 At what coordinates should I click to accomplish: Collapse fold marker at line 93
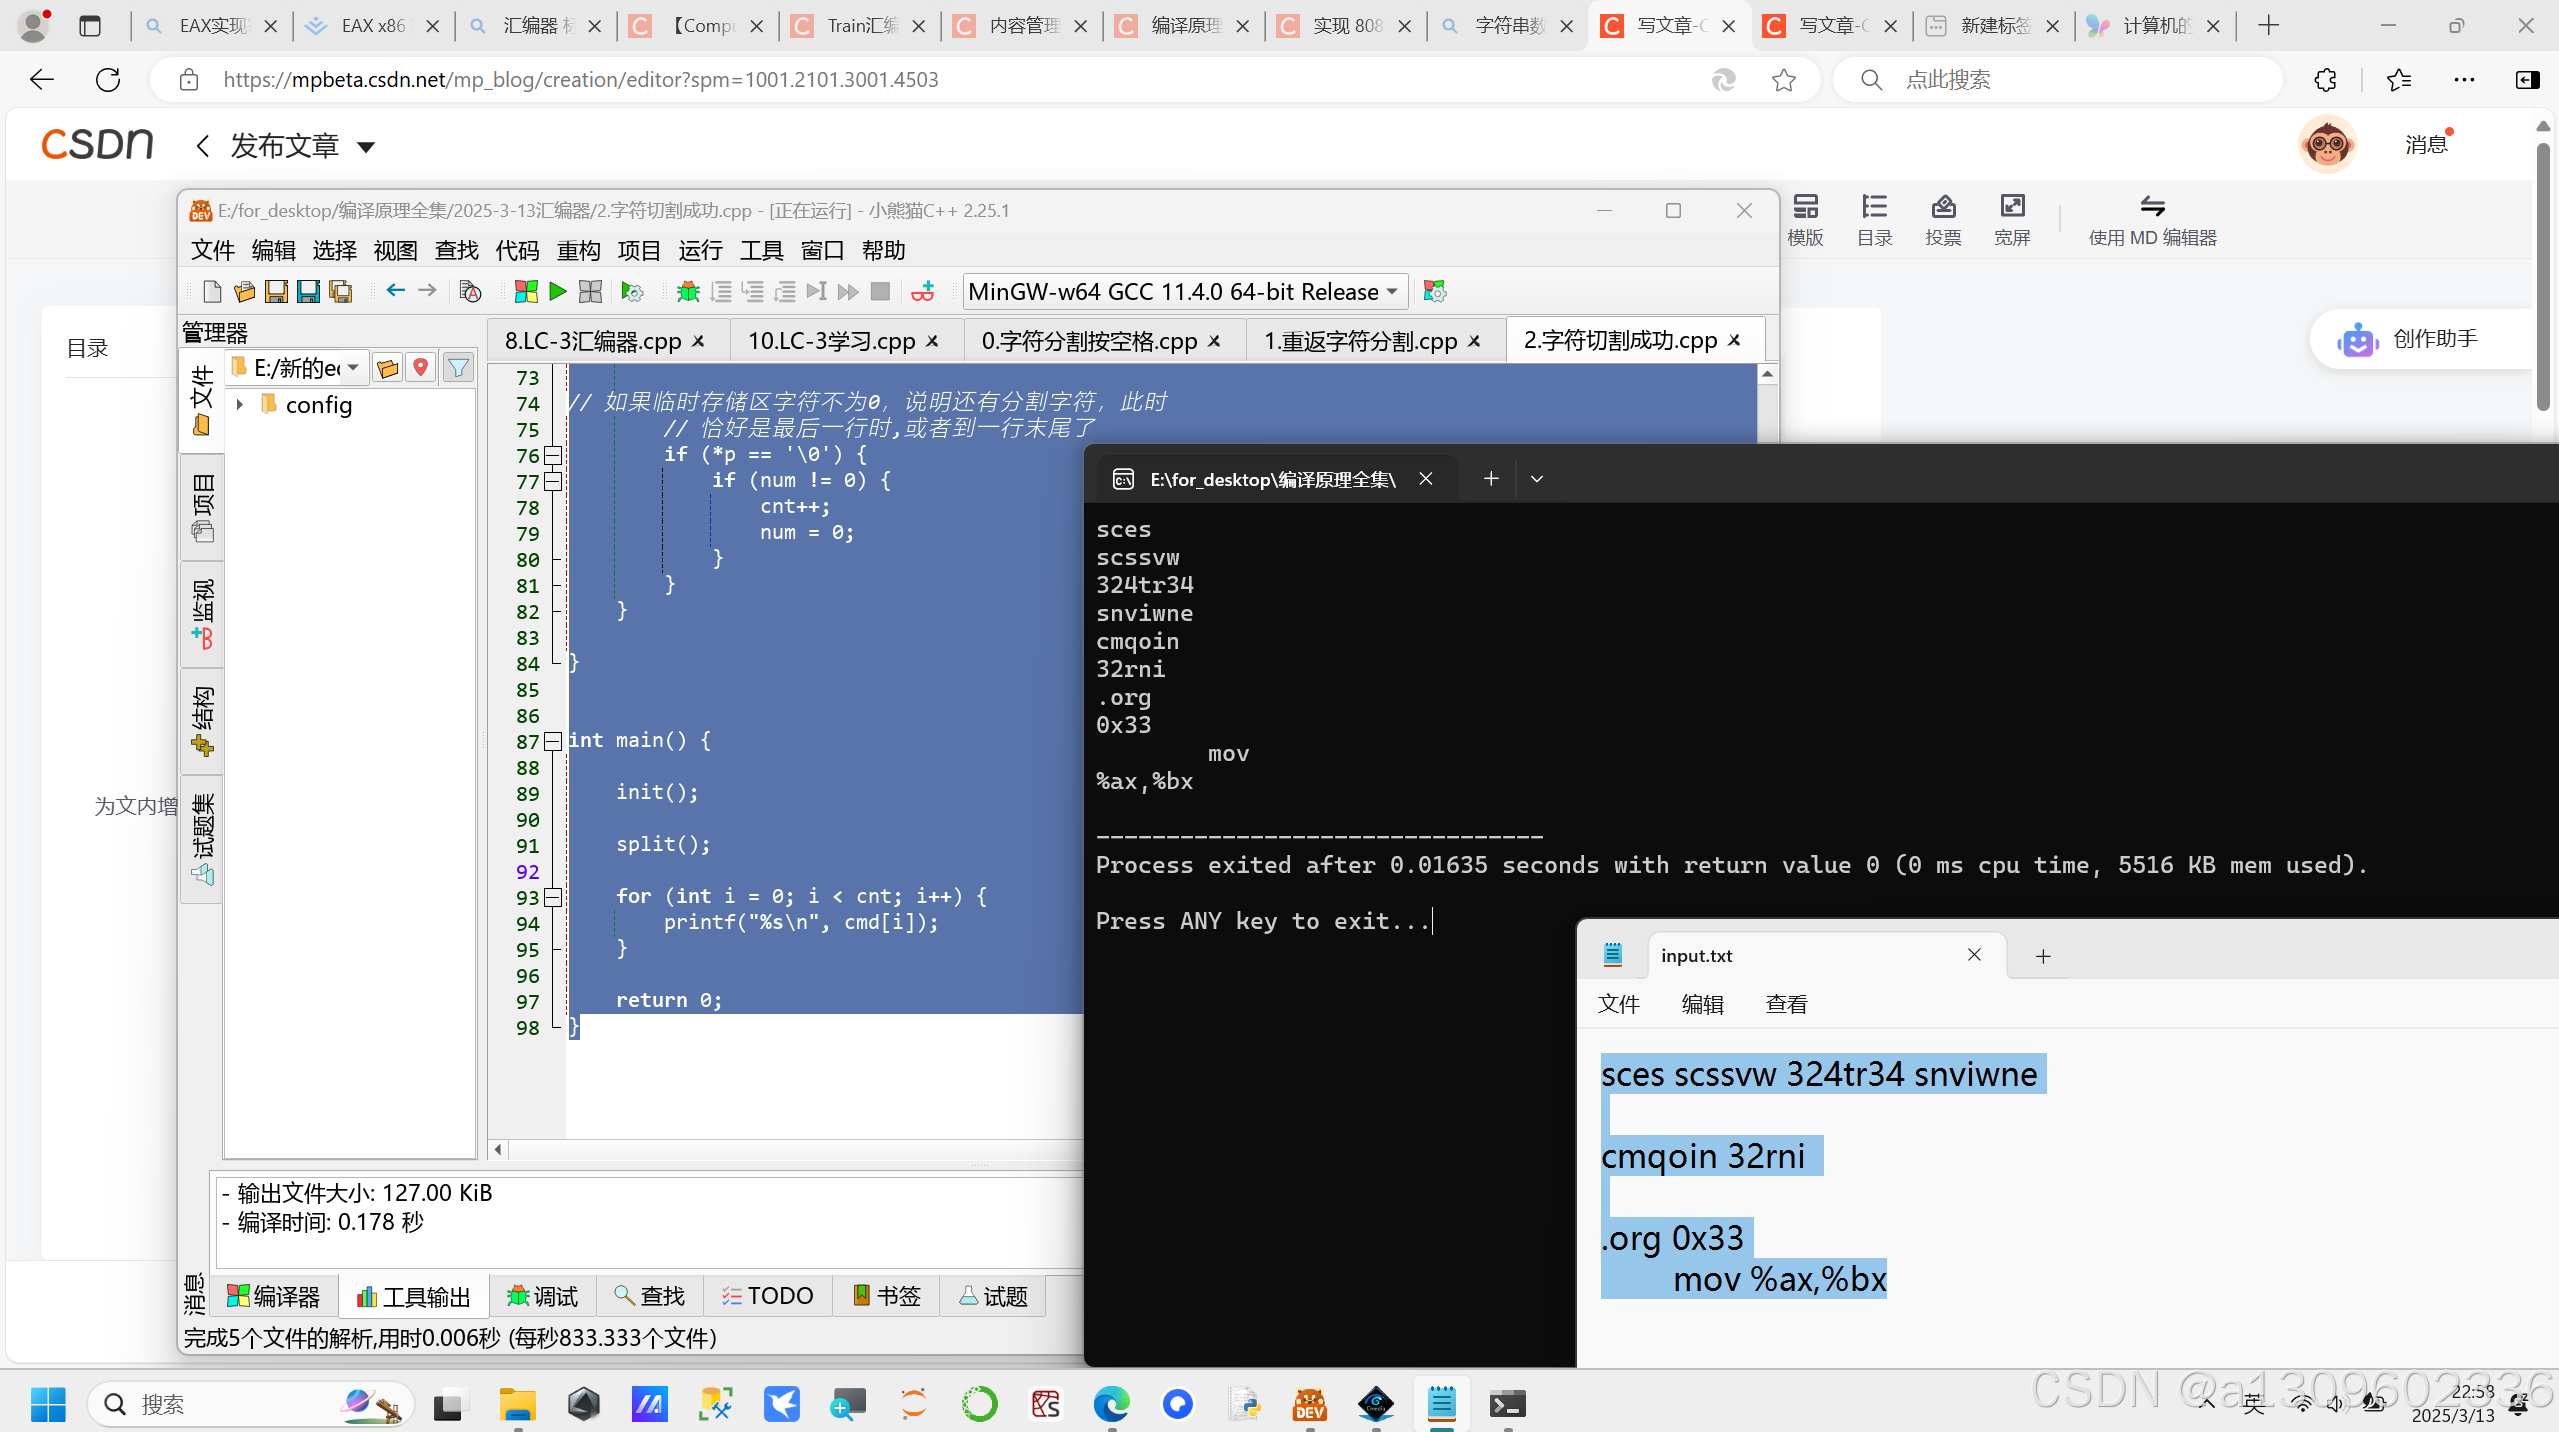(x=553, y=897)
